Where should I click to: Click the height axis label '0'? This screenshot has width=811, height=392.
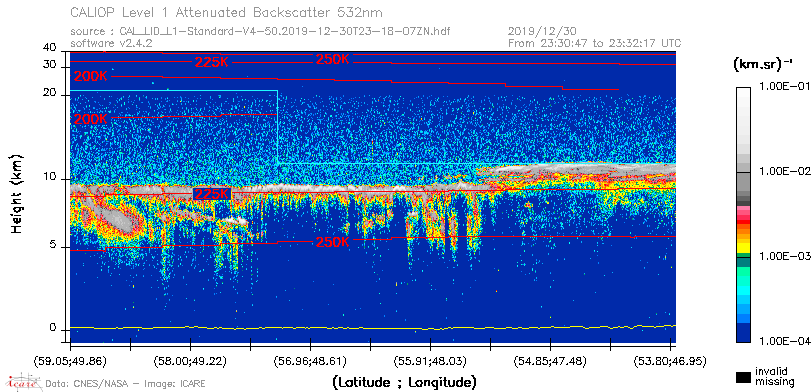point(52,327)
